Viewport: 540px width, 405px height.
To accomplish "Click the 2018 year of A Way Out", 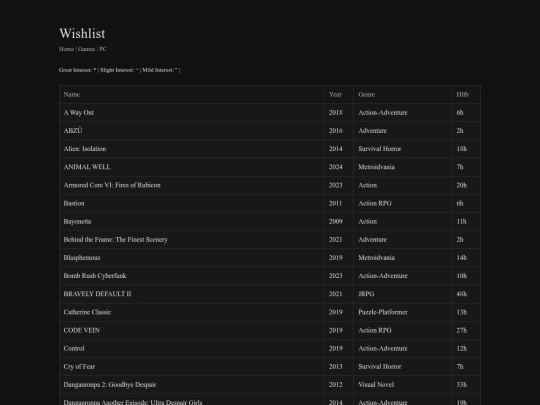I will (335, 113).
